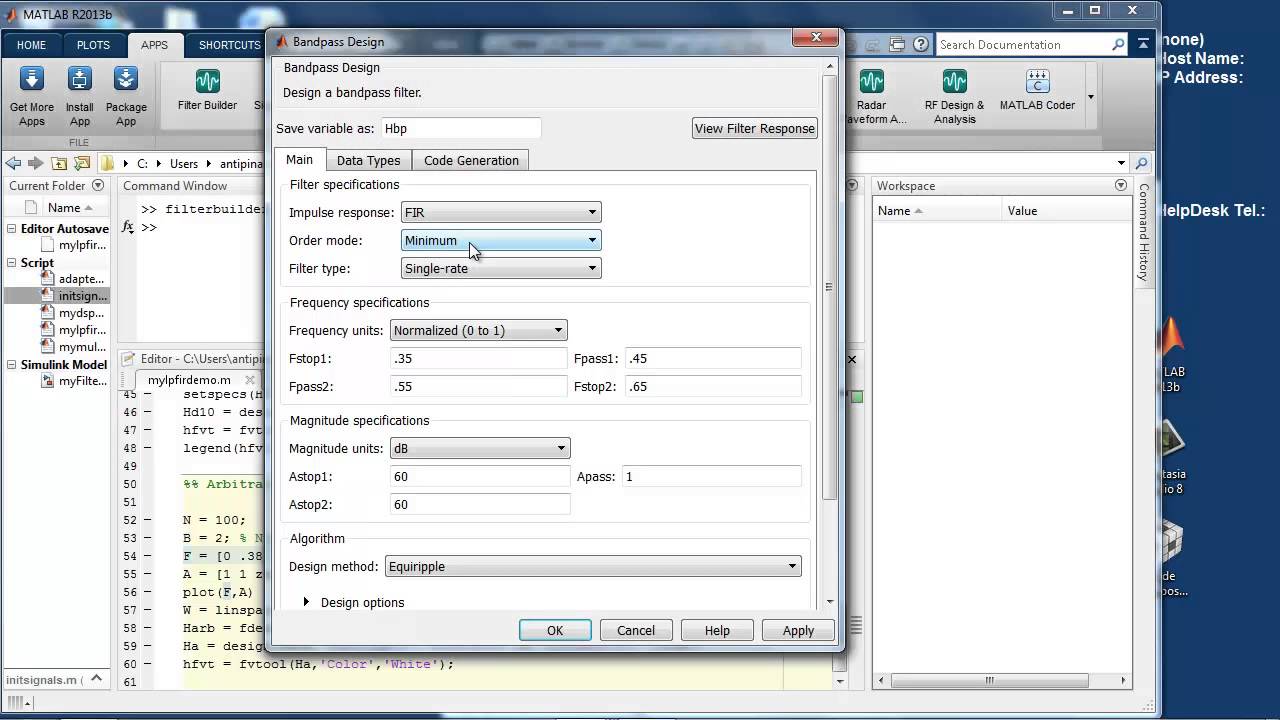Viewport: 1280px width, 720px height.
Task: Click the Save variable as field
Action: point(461,128)
